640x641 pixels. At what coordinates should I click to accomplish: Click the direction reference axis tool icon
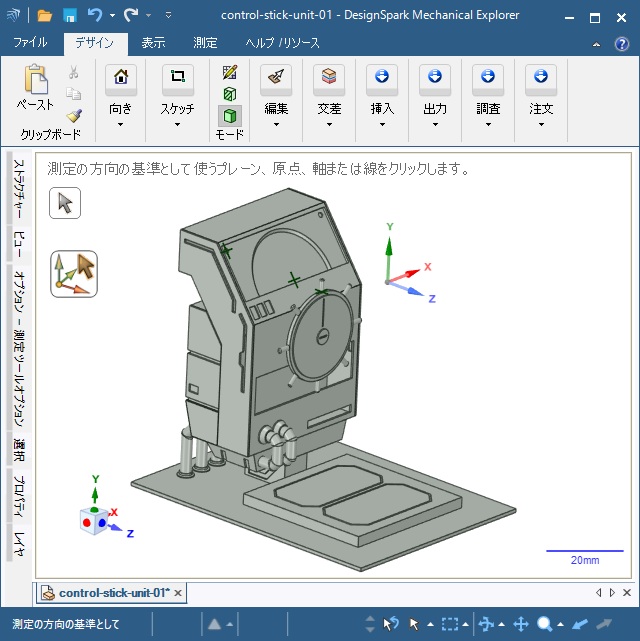[x=74, y=274]
